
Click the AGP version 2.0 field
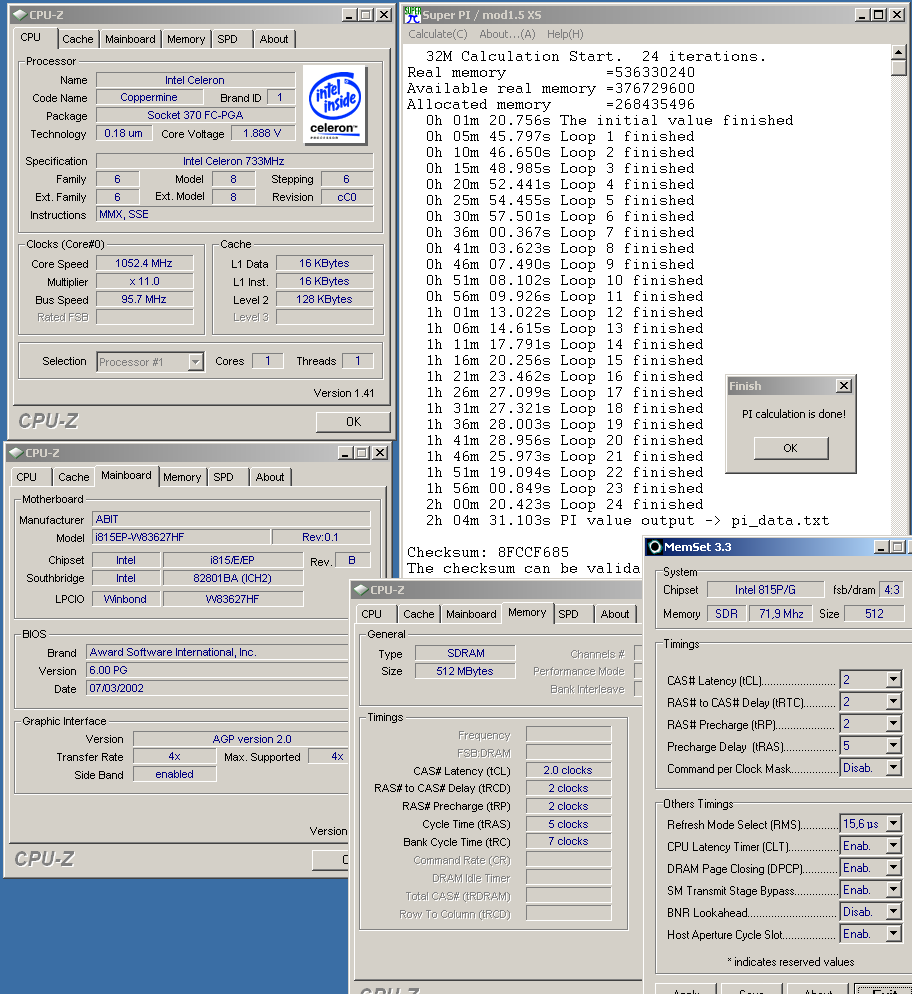click(x=241, y=739)
